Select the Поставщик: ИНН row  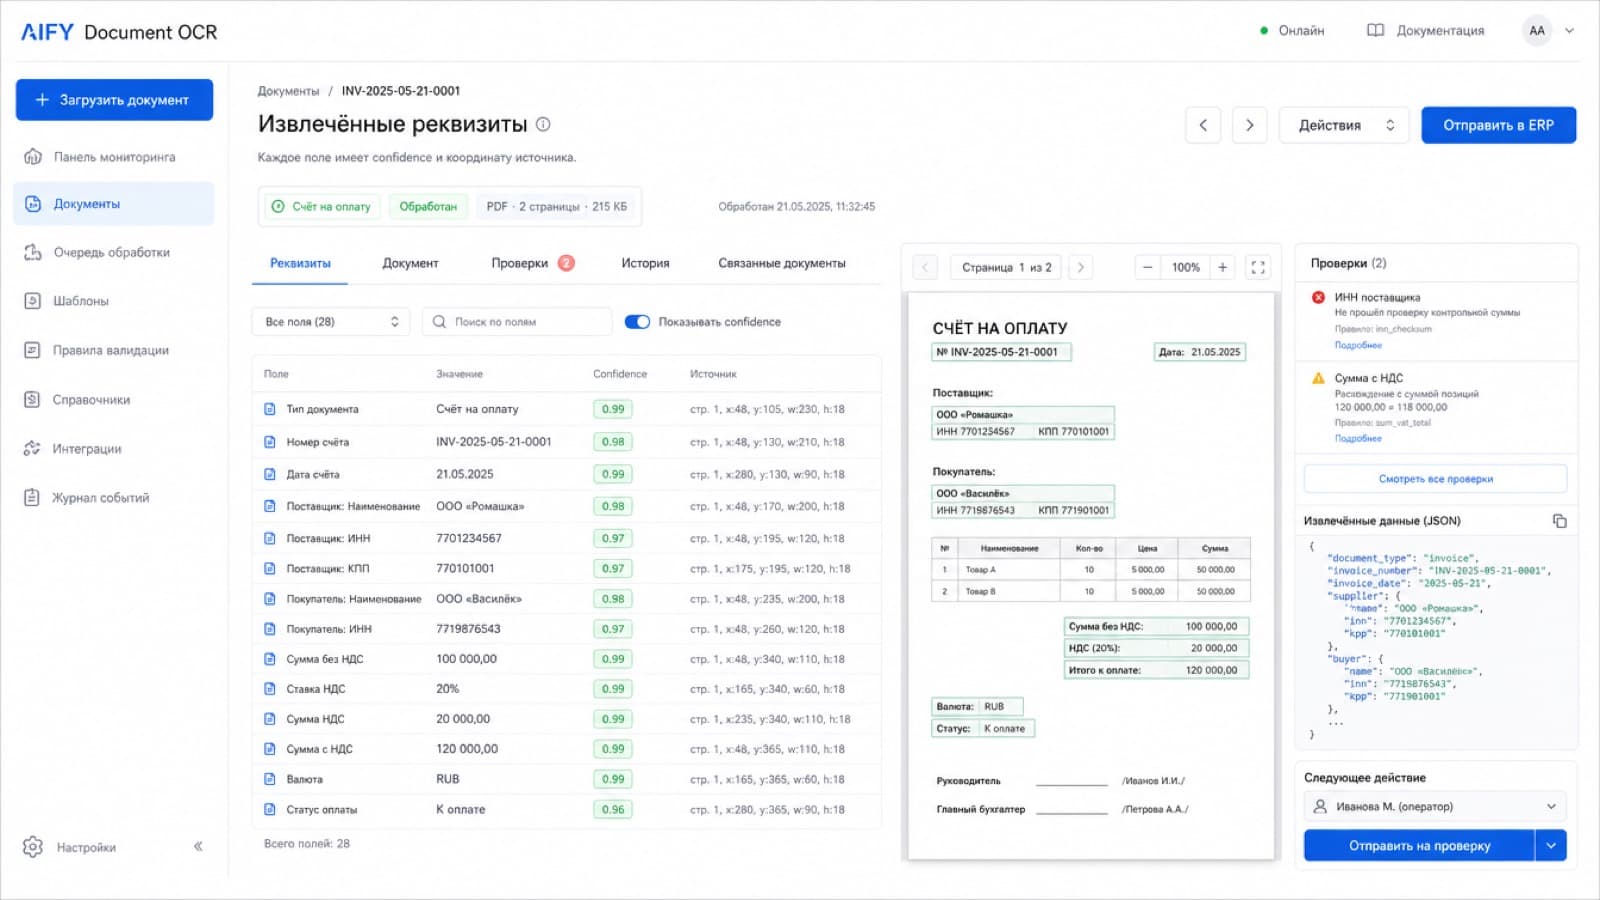click(566, 538)
